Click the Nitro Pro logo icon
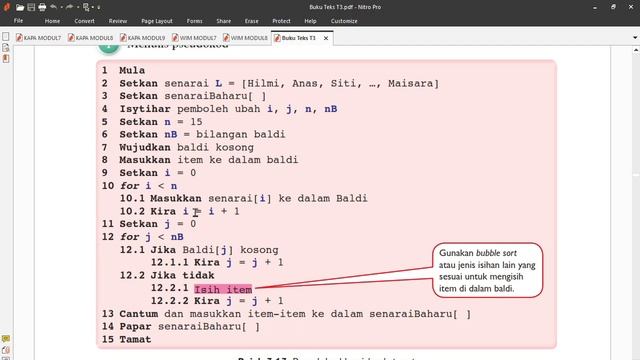 pos(7,7)
